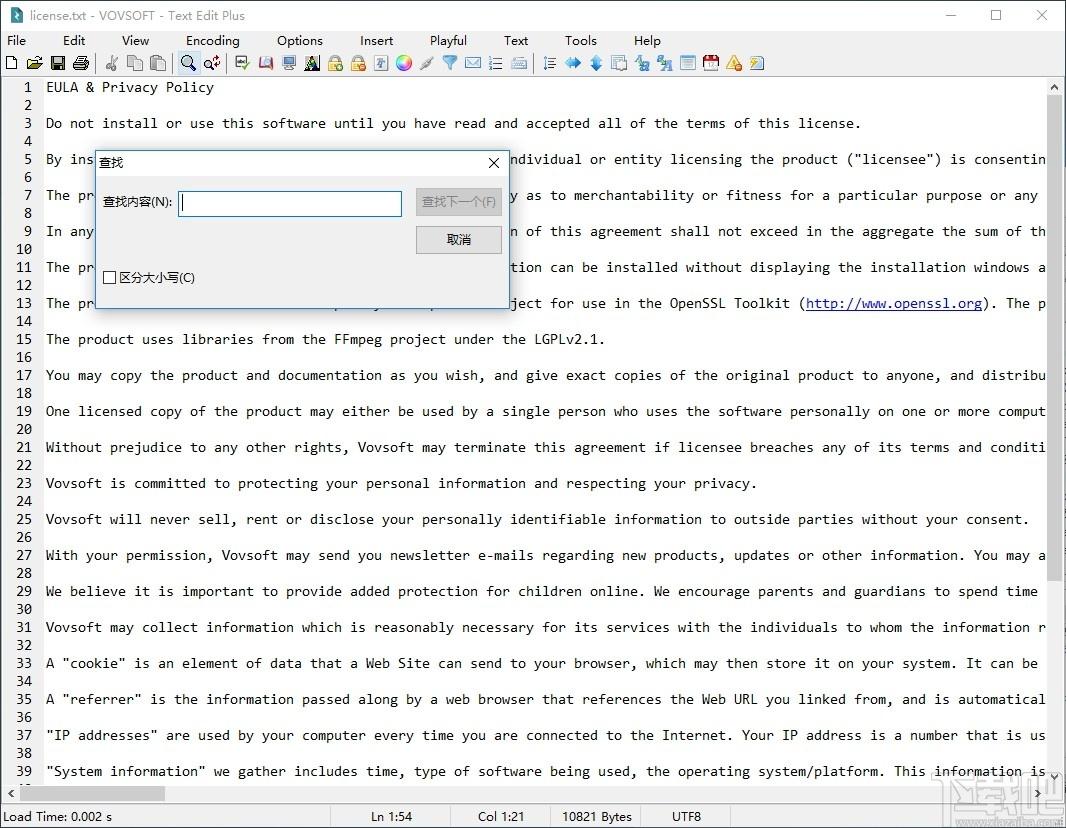Click the numbered list icon

(496, 63)
